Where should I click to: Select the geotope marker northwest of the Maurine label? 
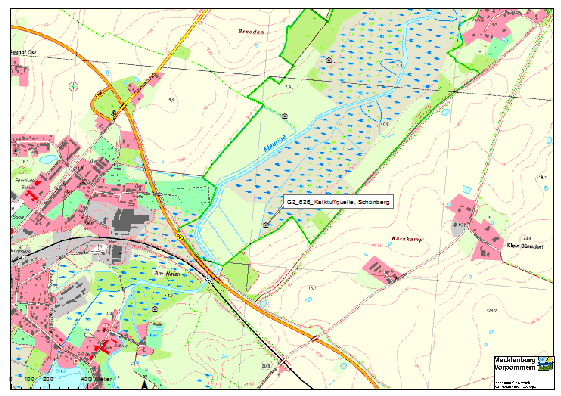(x=285, y=116)
